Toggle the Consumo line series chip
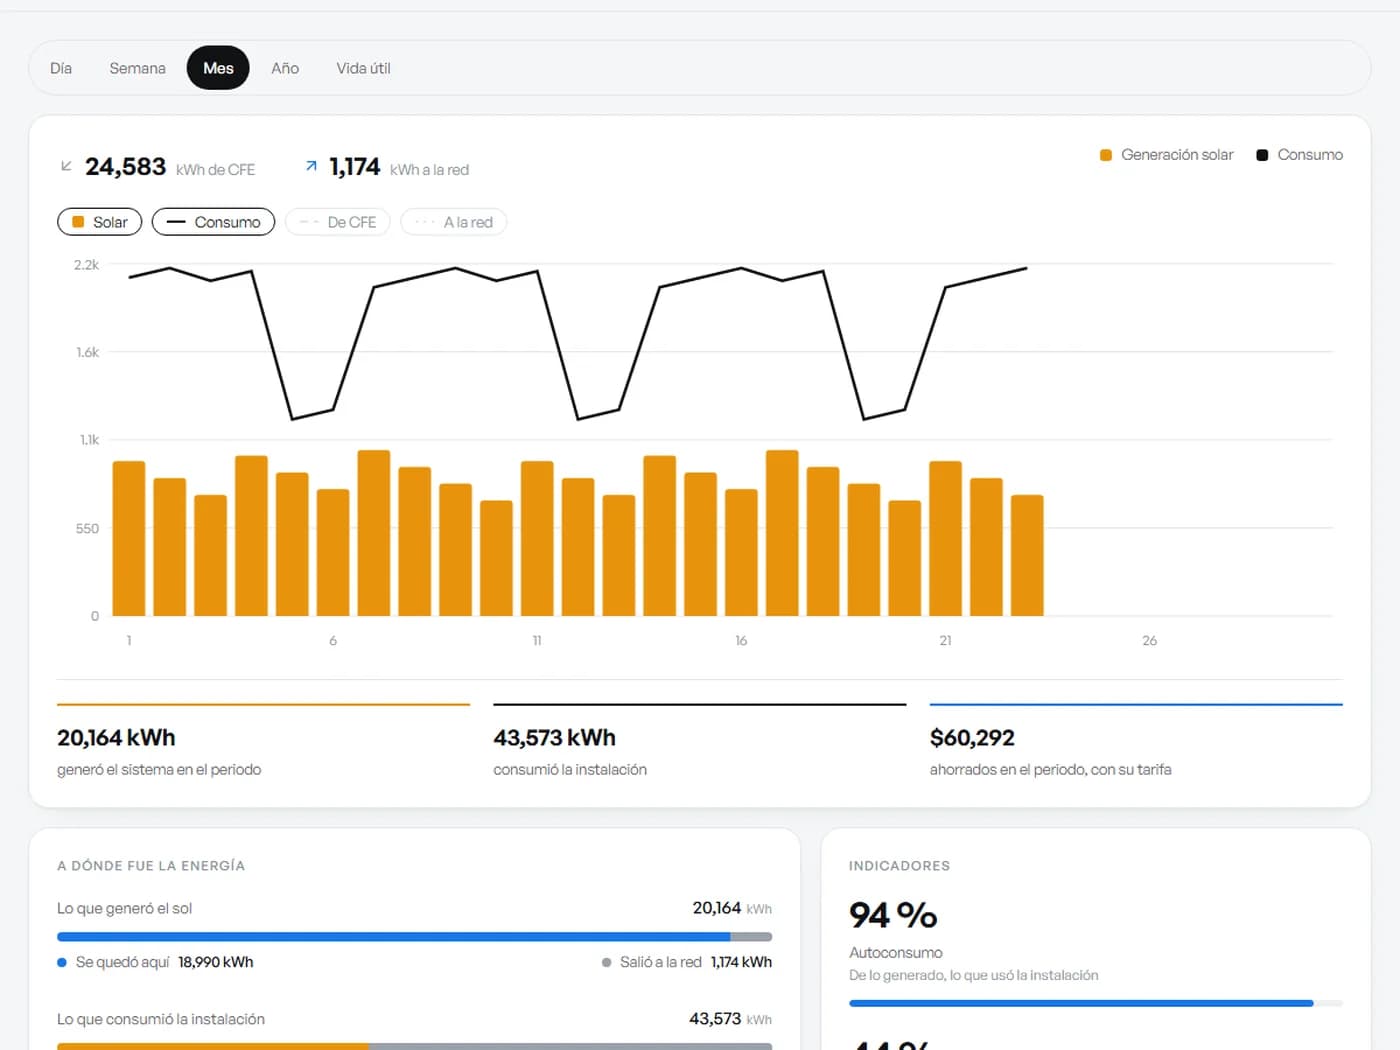This screenshot has width=1400, height=1050. [213, 222]
